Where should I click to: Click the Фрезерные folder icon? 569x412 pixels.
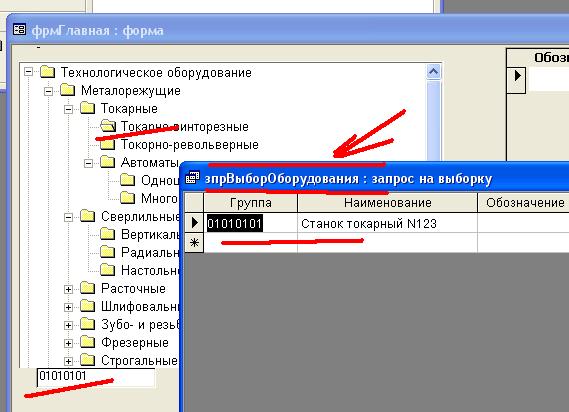coord(87,342)
